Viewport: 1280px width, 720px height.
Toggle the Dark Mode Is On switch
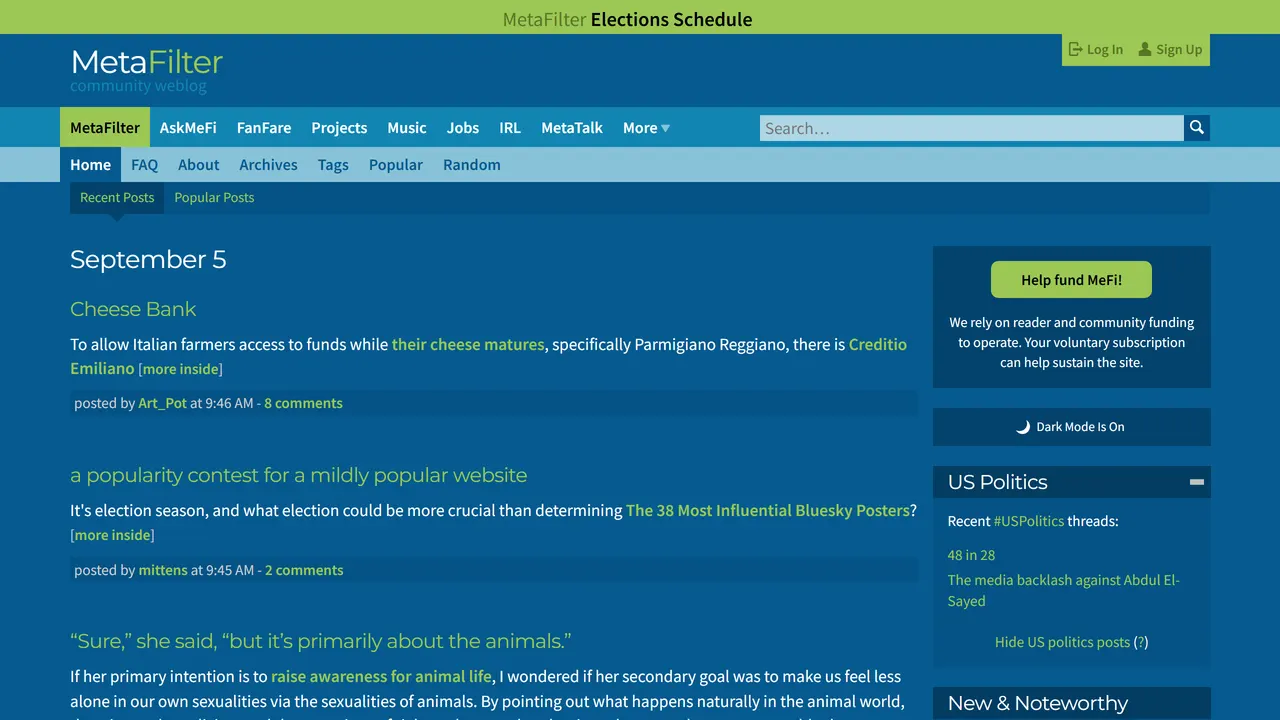click(x=1071, y=427)
